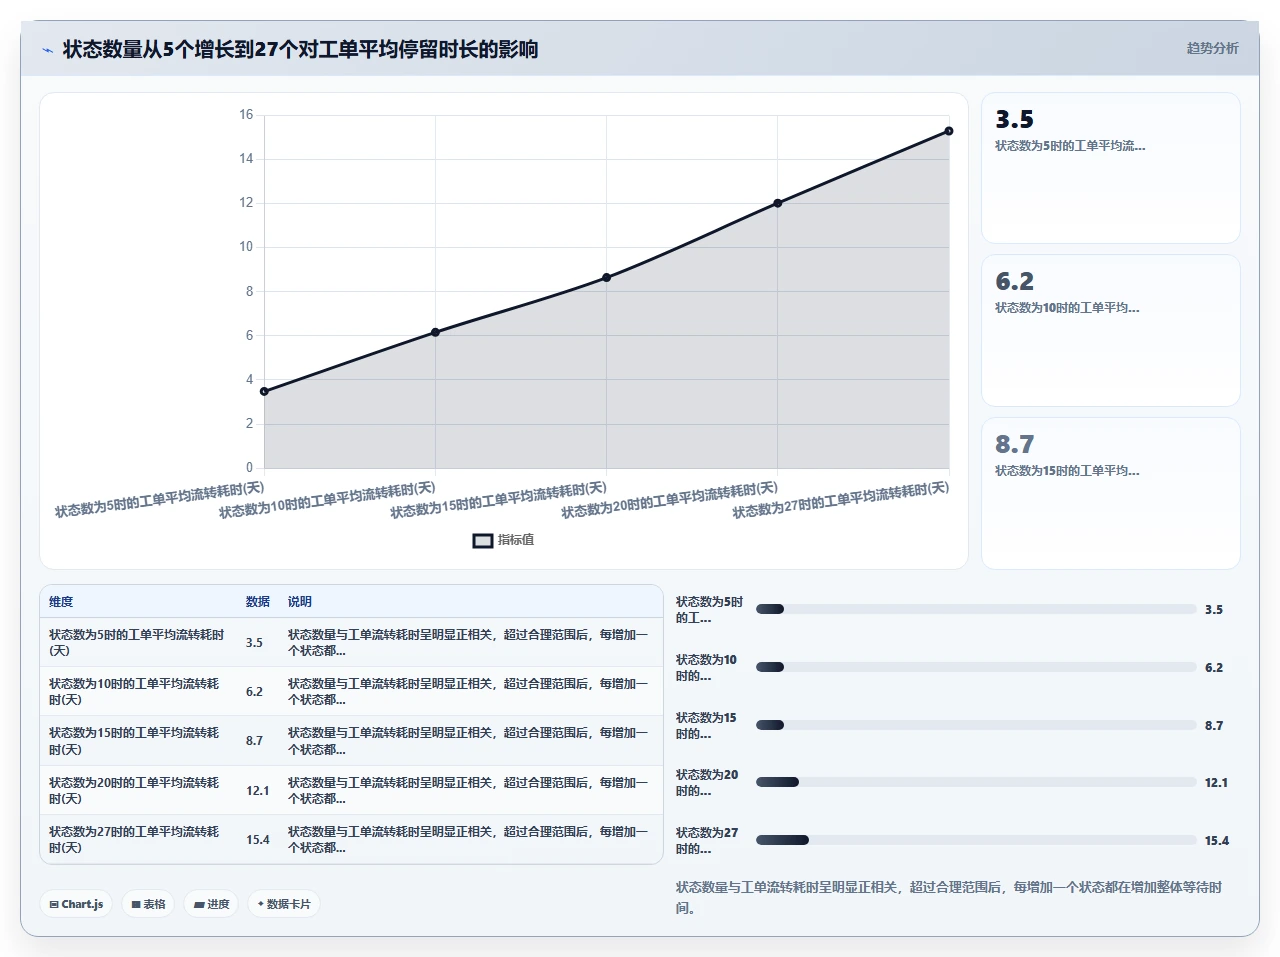
Task: Click the trend icon beside the title
Action: coord(48,50)
